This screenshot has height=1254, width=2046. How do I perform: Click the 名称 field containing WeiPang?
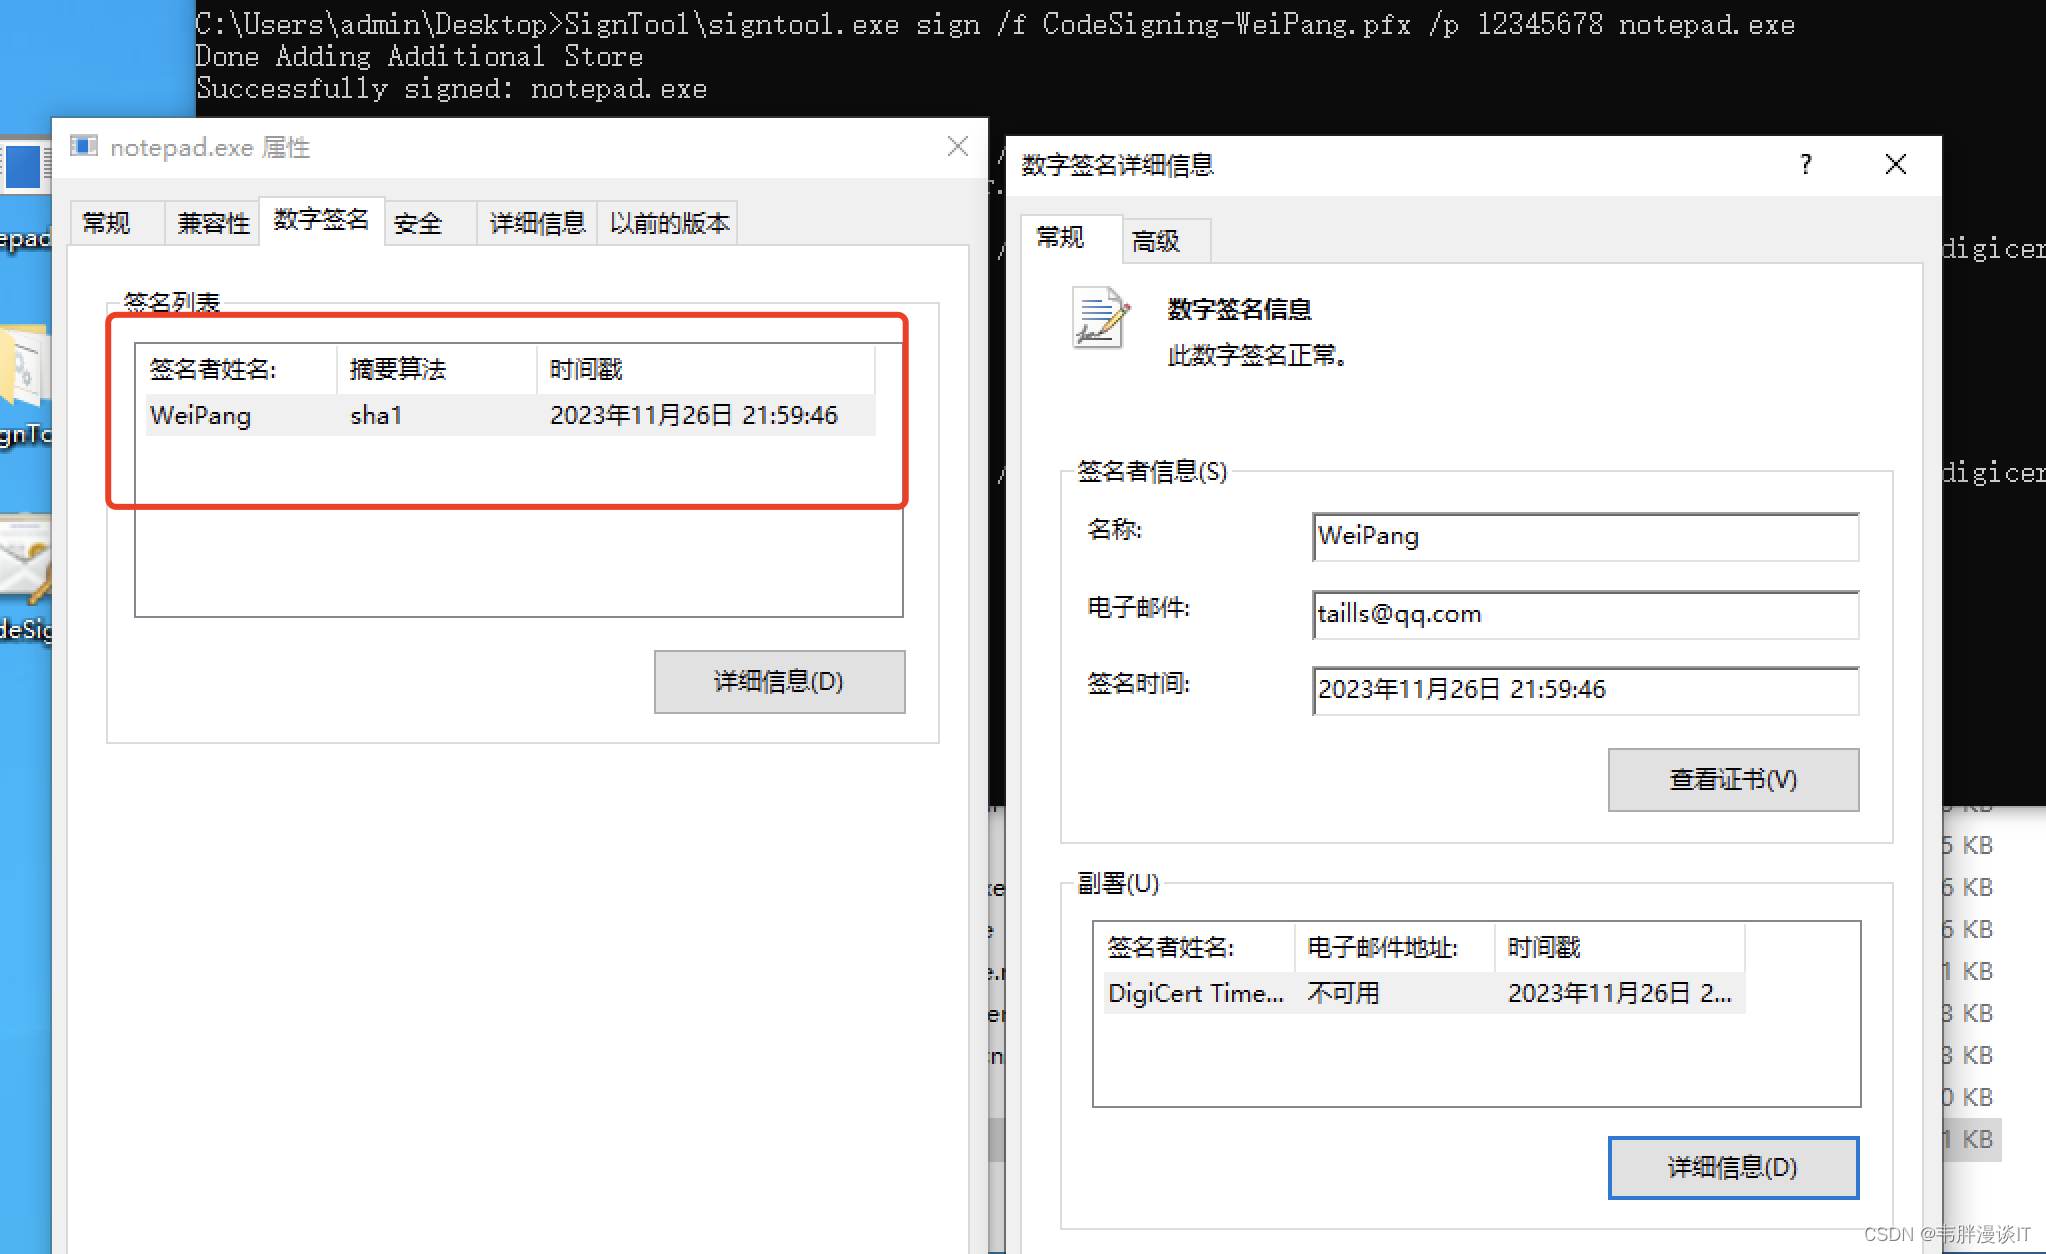[1585, 537]
